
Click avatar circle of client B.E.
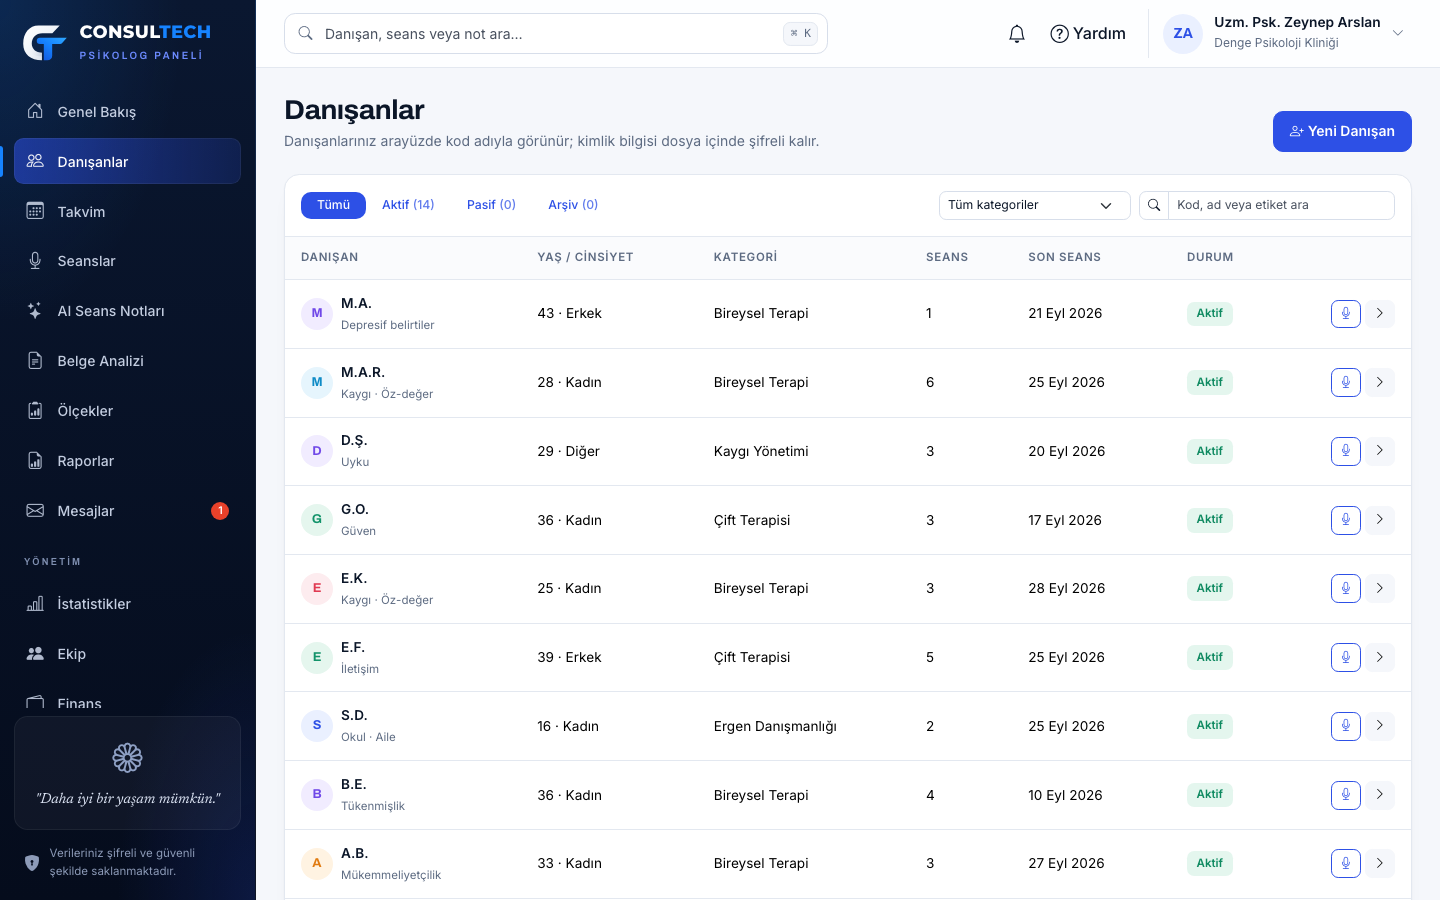pyautogui.click(x=317, y=795)
